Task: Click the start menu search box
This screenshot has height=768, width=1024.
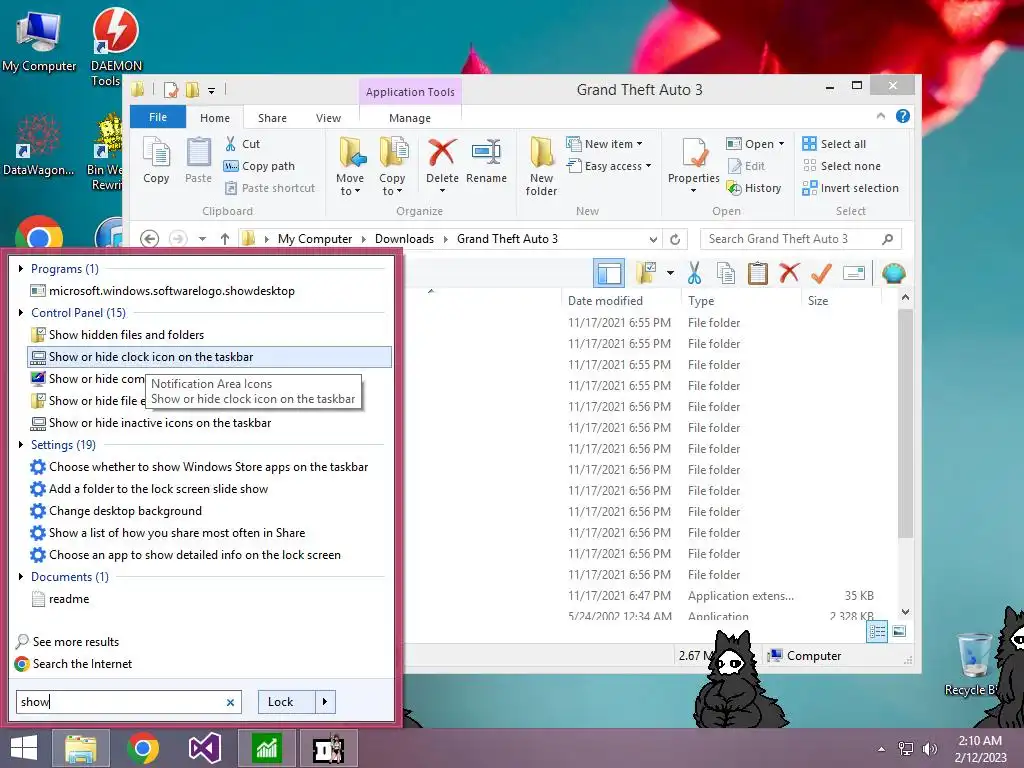Action: click(x=129, y=702)
